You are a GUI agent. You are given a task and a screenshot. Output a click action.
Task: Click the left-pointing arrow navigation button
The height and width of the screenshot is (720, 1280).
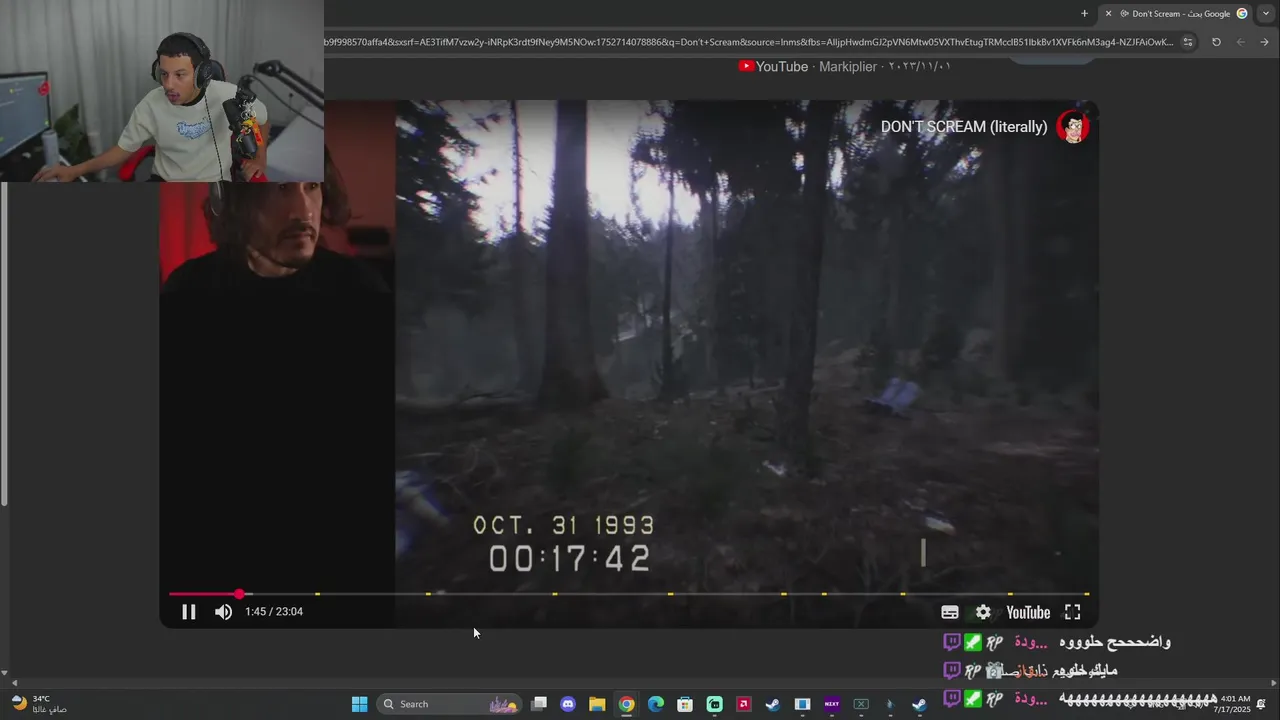coord(1241,42)
